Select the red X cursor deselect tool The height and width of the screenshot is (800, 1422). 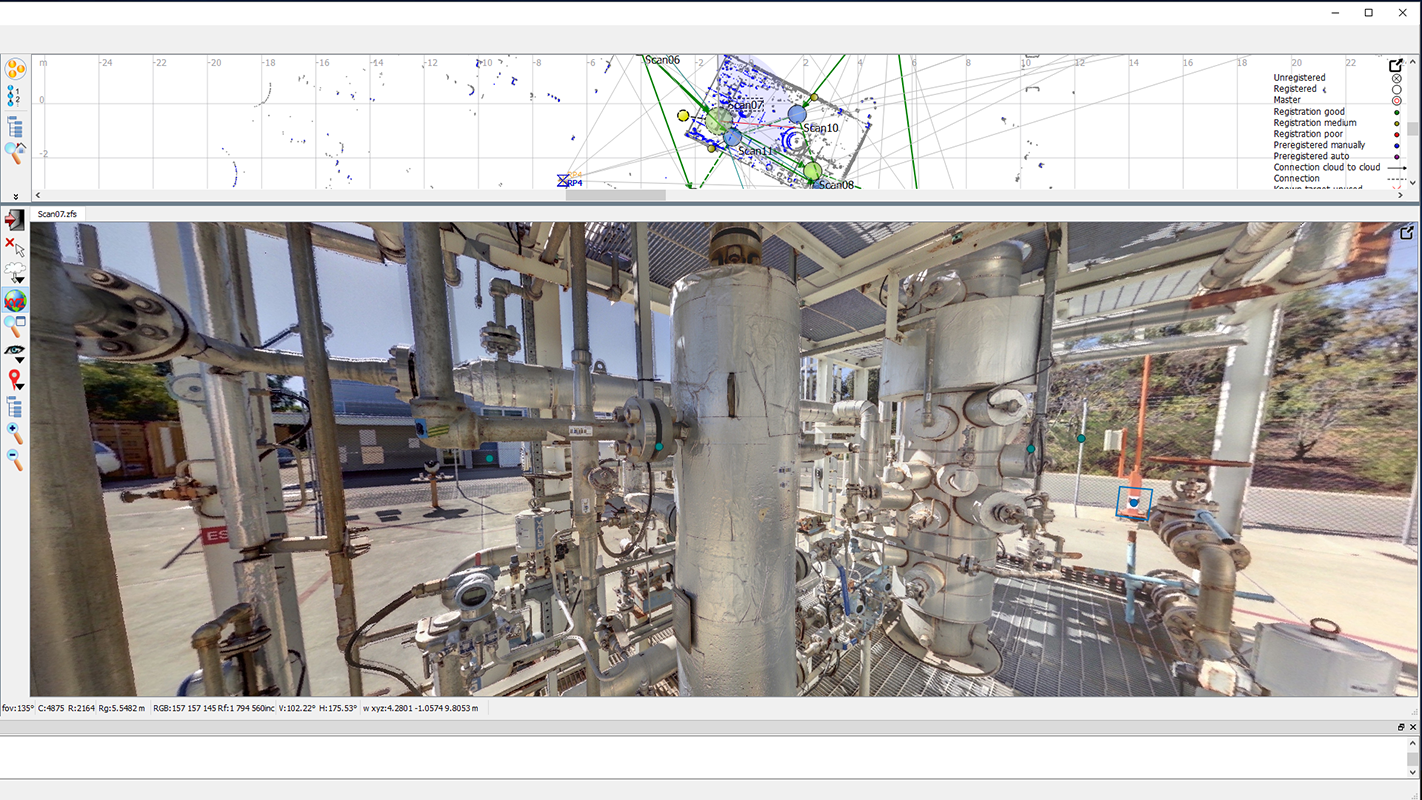14,246
